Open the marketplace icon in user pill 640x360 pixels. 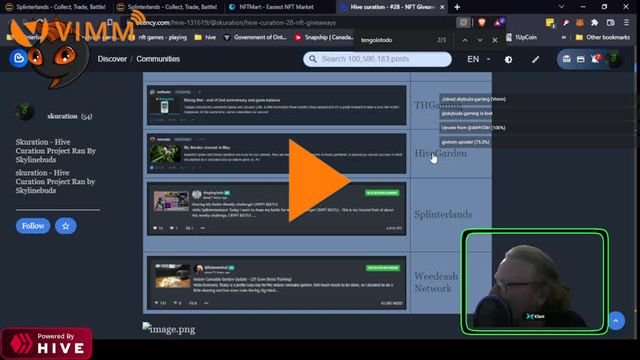[x=567, y=60]
